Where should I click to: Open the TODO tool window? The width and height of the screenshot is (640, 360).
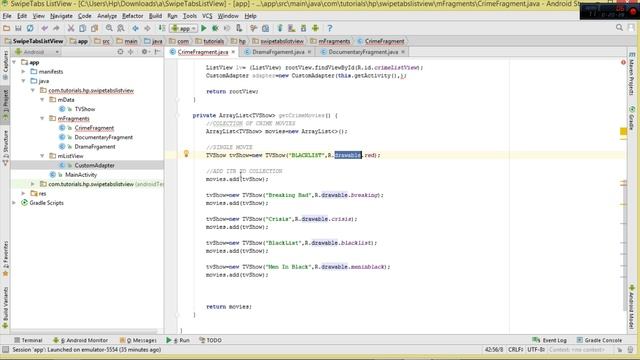210,340
